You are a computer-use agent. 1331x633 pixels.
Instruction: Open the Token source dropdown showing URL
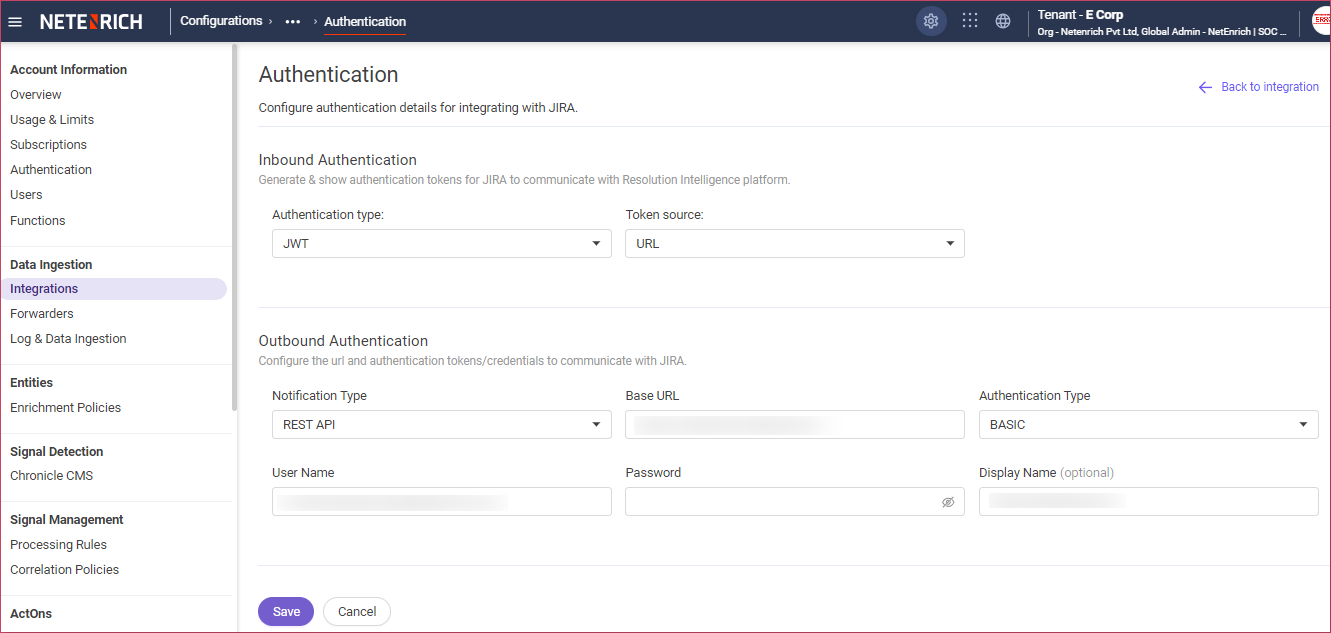pyautogui.click(x=794, y=243)
